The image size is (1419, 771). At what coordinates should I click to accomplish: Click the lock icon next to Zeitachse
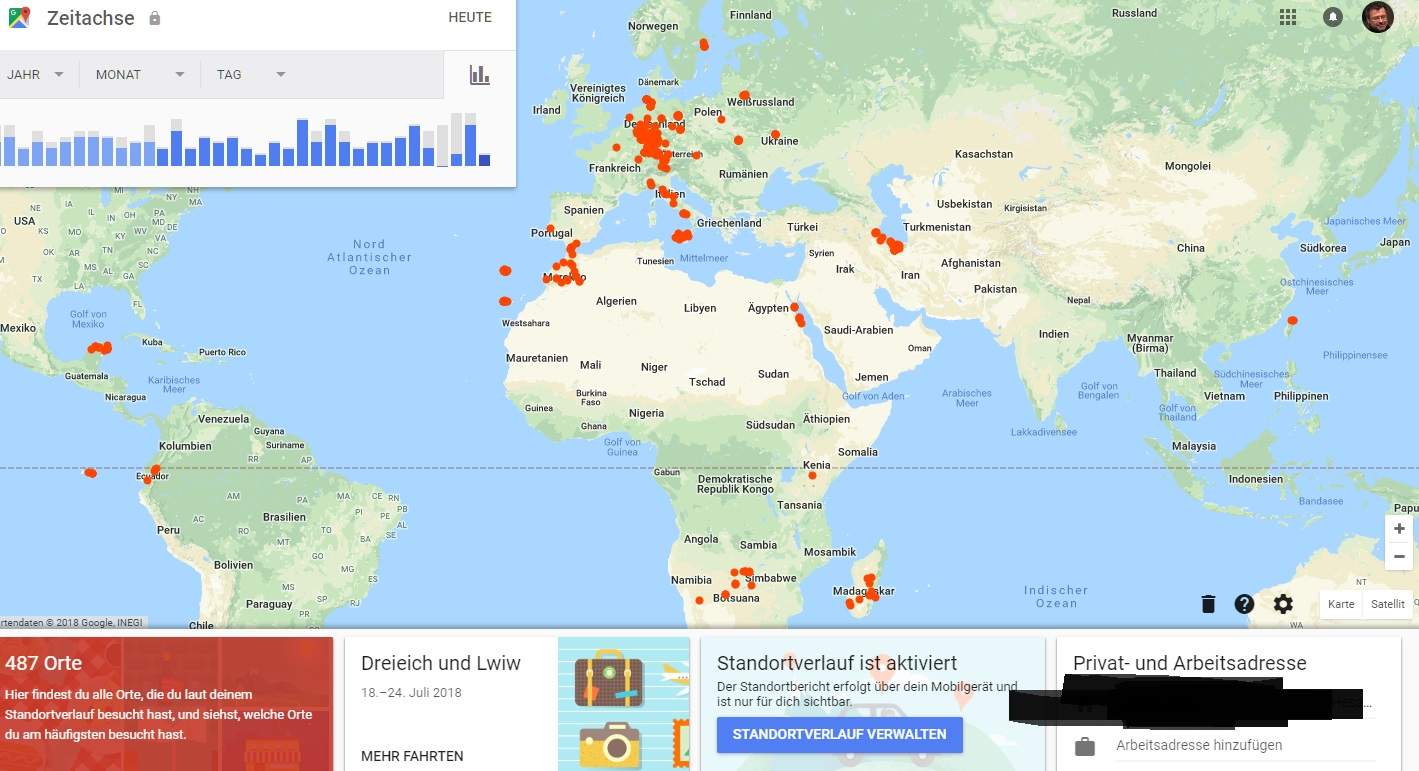(x=155, y=17)
